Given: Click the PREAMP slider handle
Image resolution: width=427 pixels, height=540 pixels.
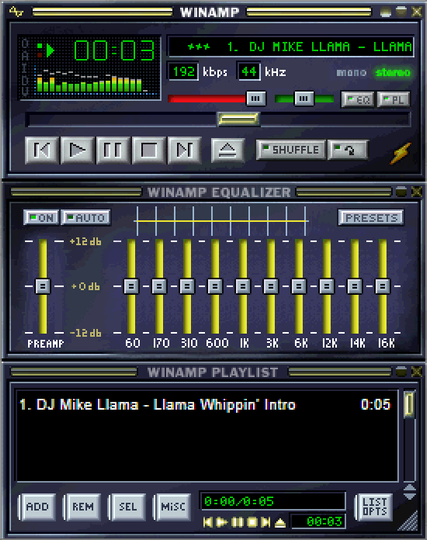Looking at the screenshot, I should coord(43,286).
